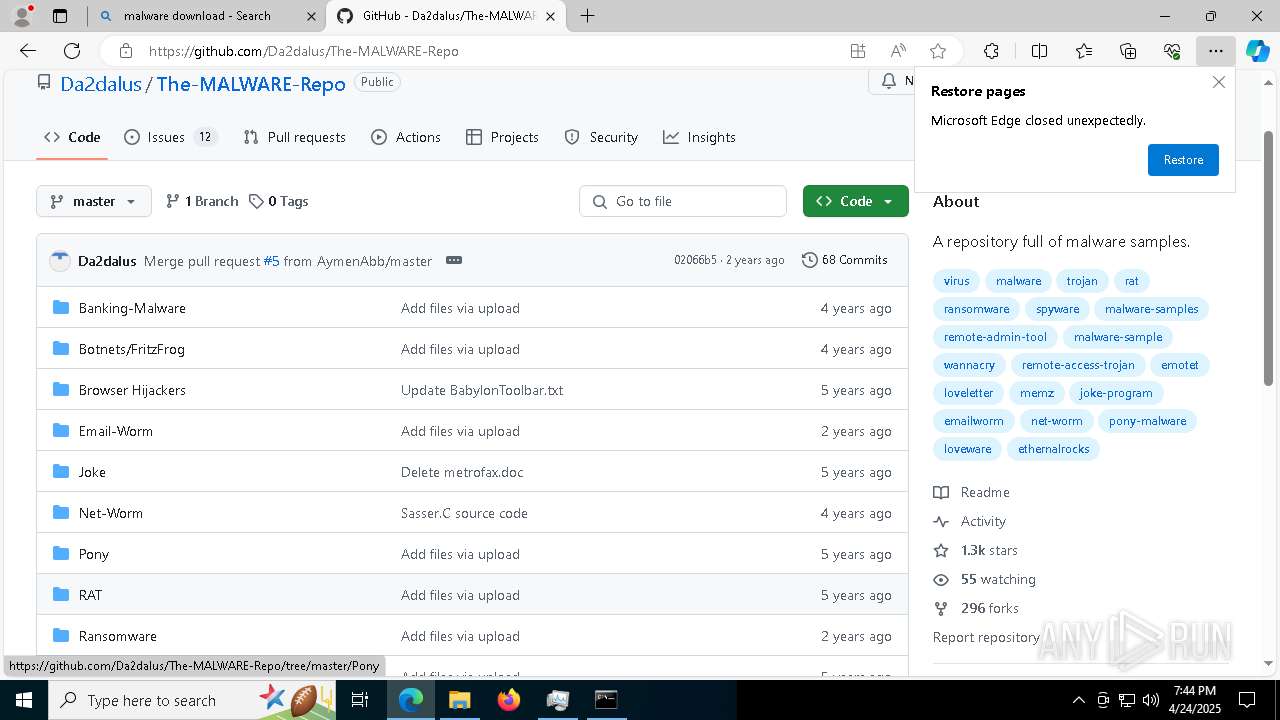The height and width of the screenshot is (720, 1280).
Task: Click the Restore button
Action: tap(1183, 160)
